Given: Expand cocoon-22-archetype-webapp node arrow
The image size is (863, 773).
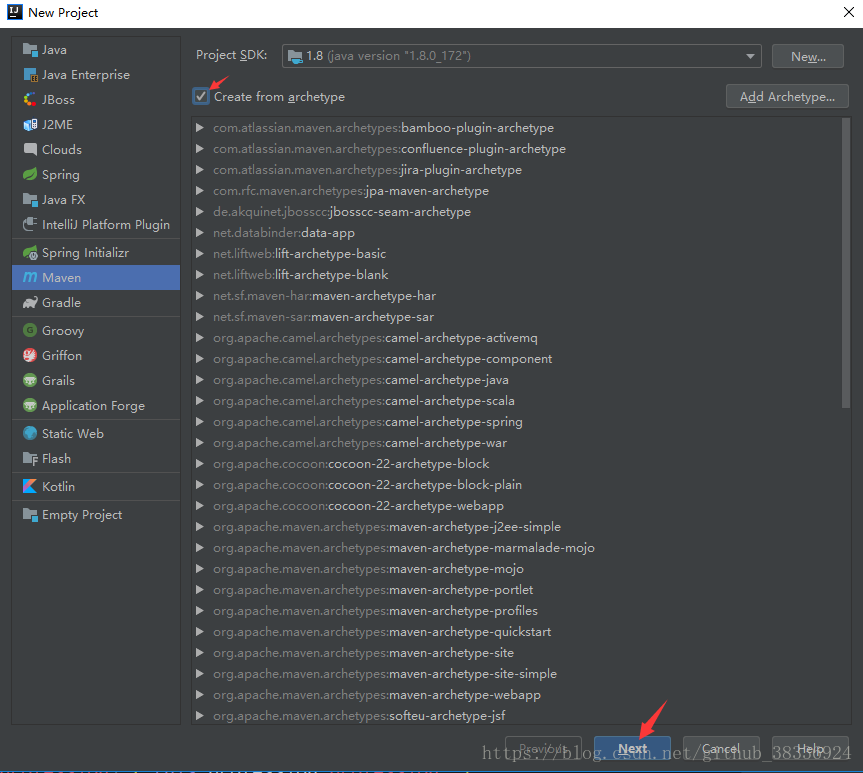Looking at the screenshot, I should tap(200, 505).
